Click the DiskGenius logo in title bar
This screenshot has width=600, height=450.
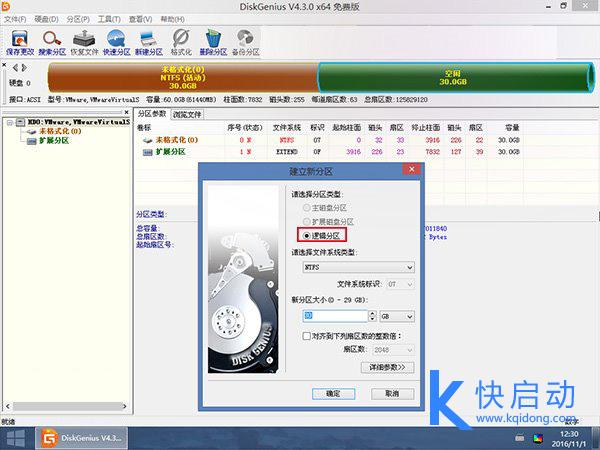pyautogui.click(x=6, y=6)
